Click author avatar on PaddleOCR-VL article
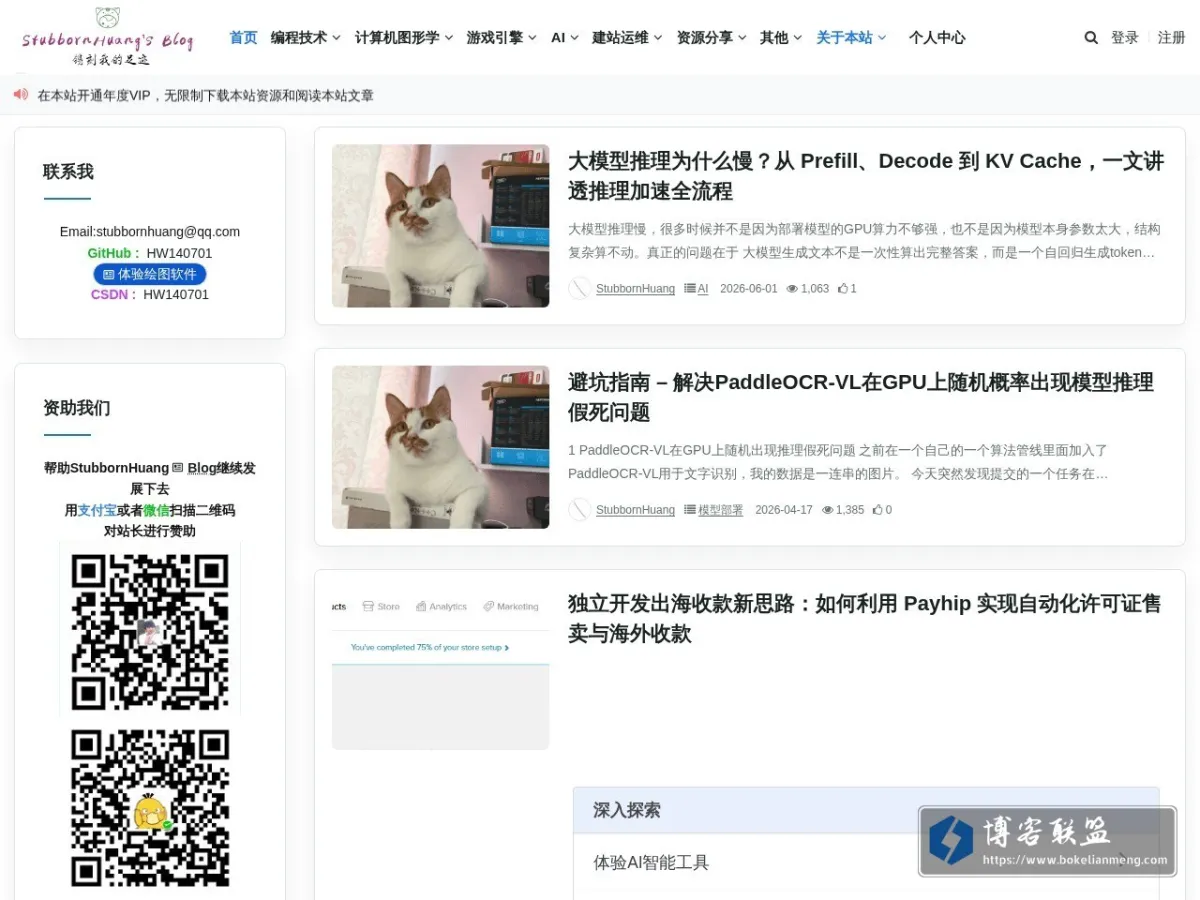Screen dimensions: 1200x900 (580, 510)
